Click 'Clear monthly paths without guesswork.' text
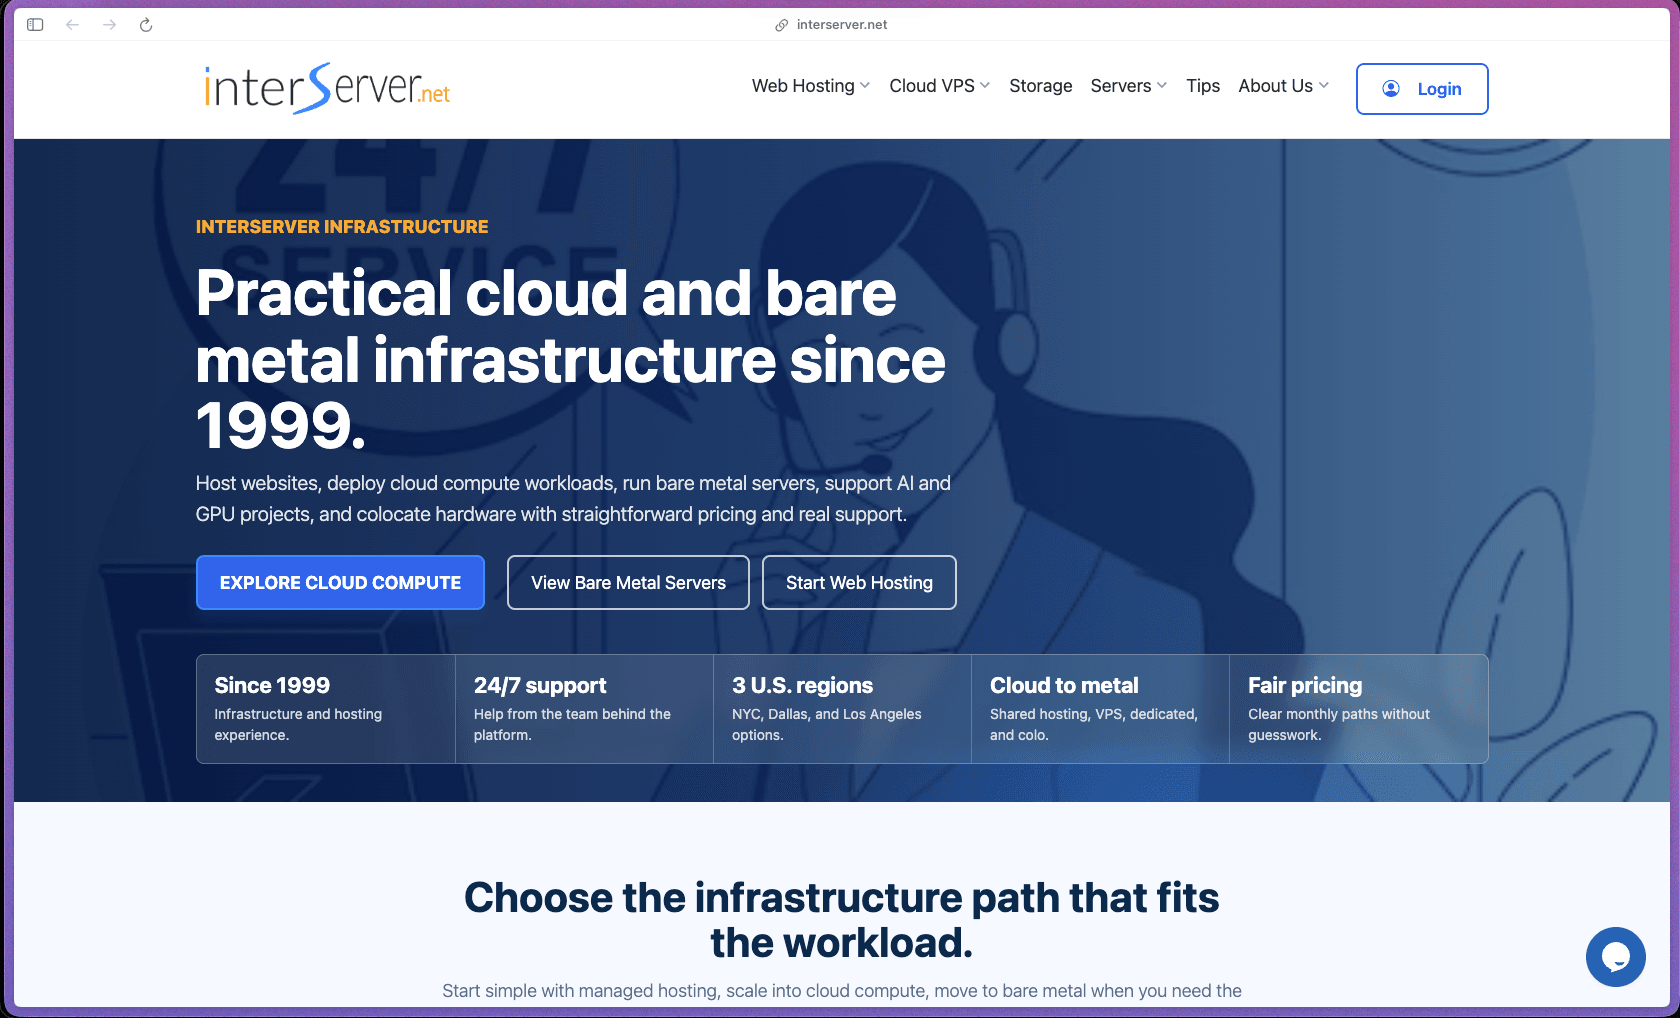Screen dimensions: 1680x1018 tap(1339, 724)
